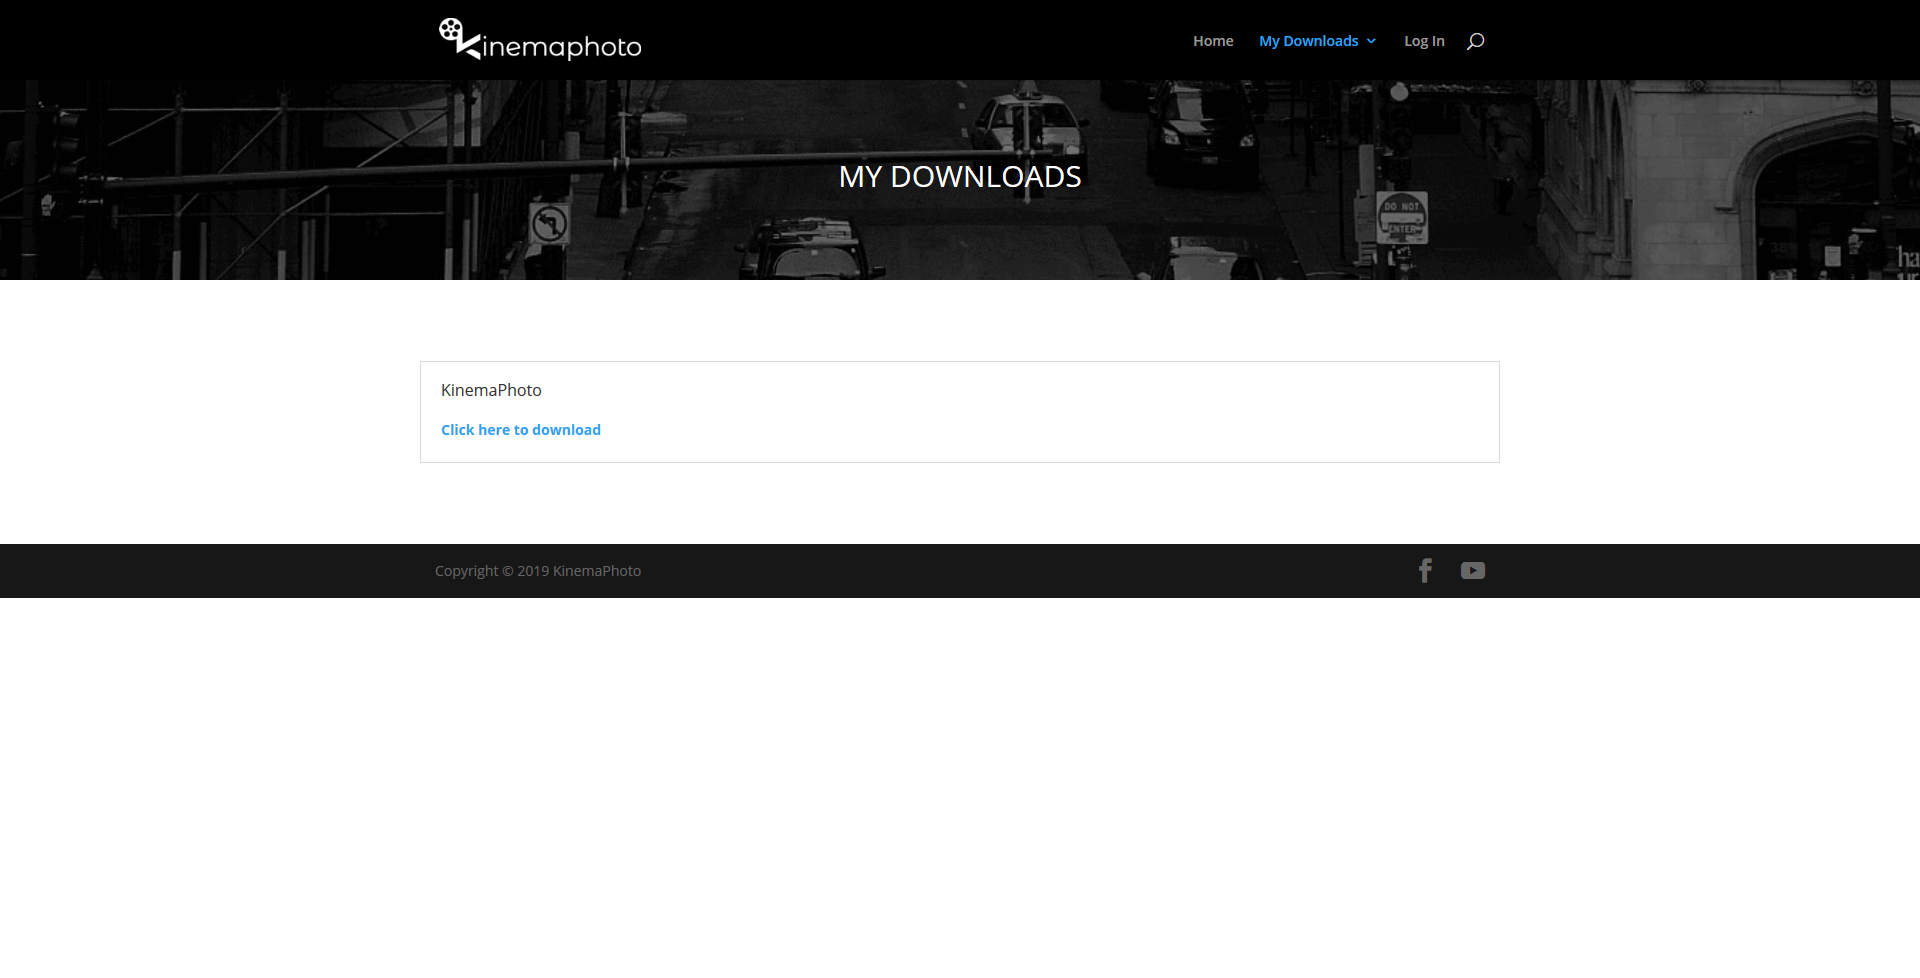Screen dimensions: 1920x978
Task: Expand the My Downloads dropdown chevron
Action: click(x=1371, y=41)
